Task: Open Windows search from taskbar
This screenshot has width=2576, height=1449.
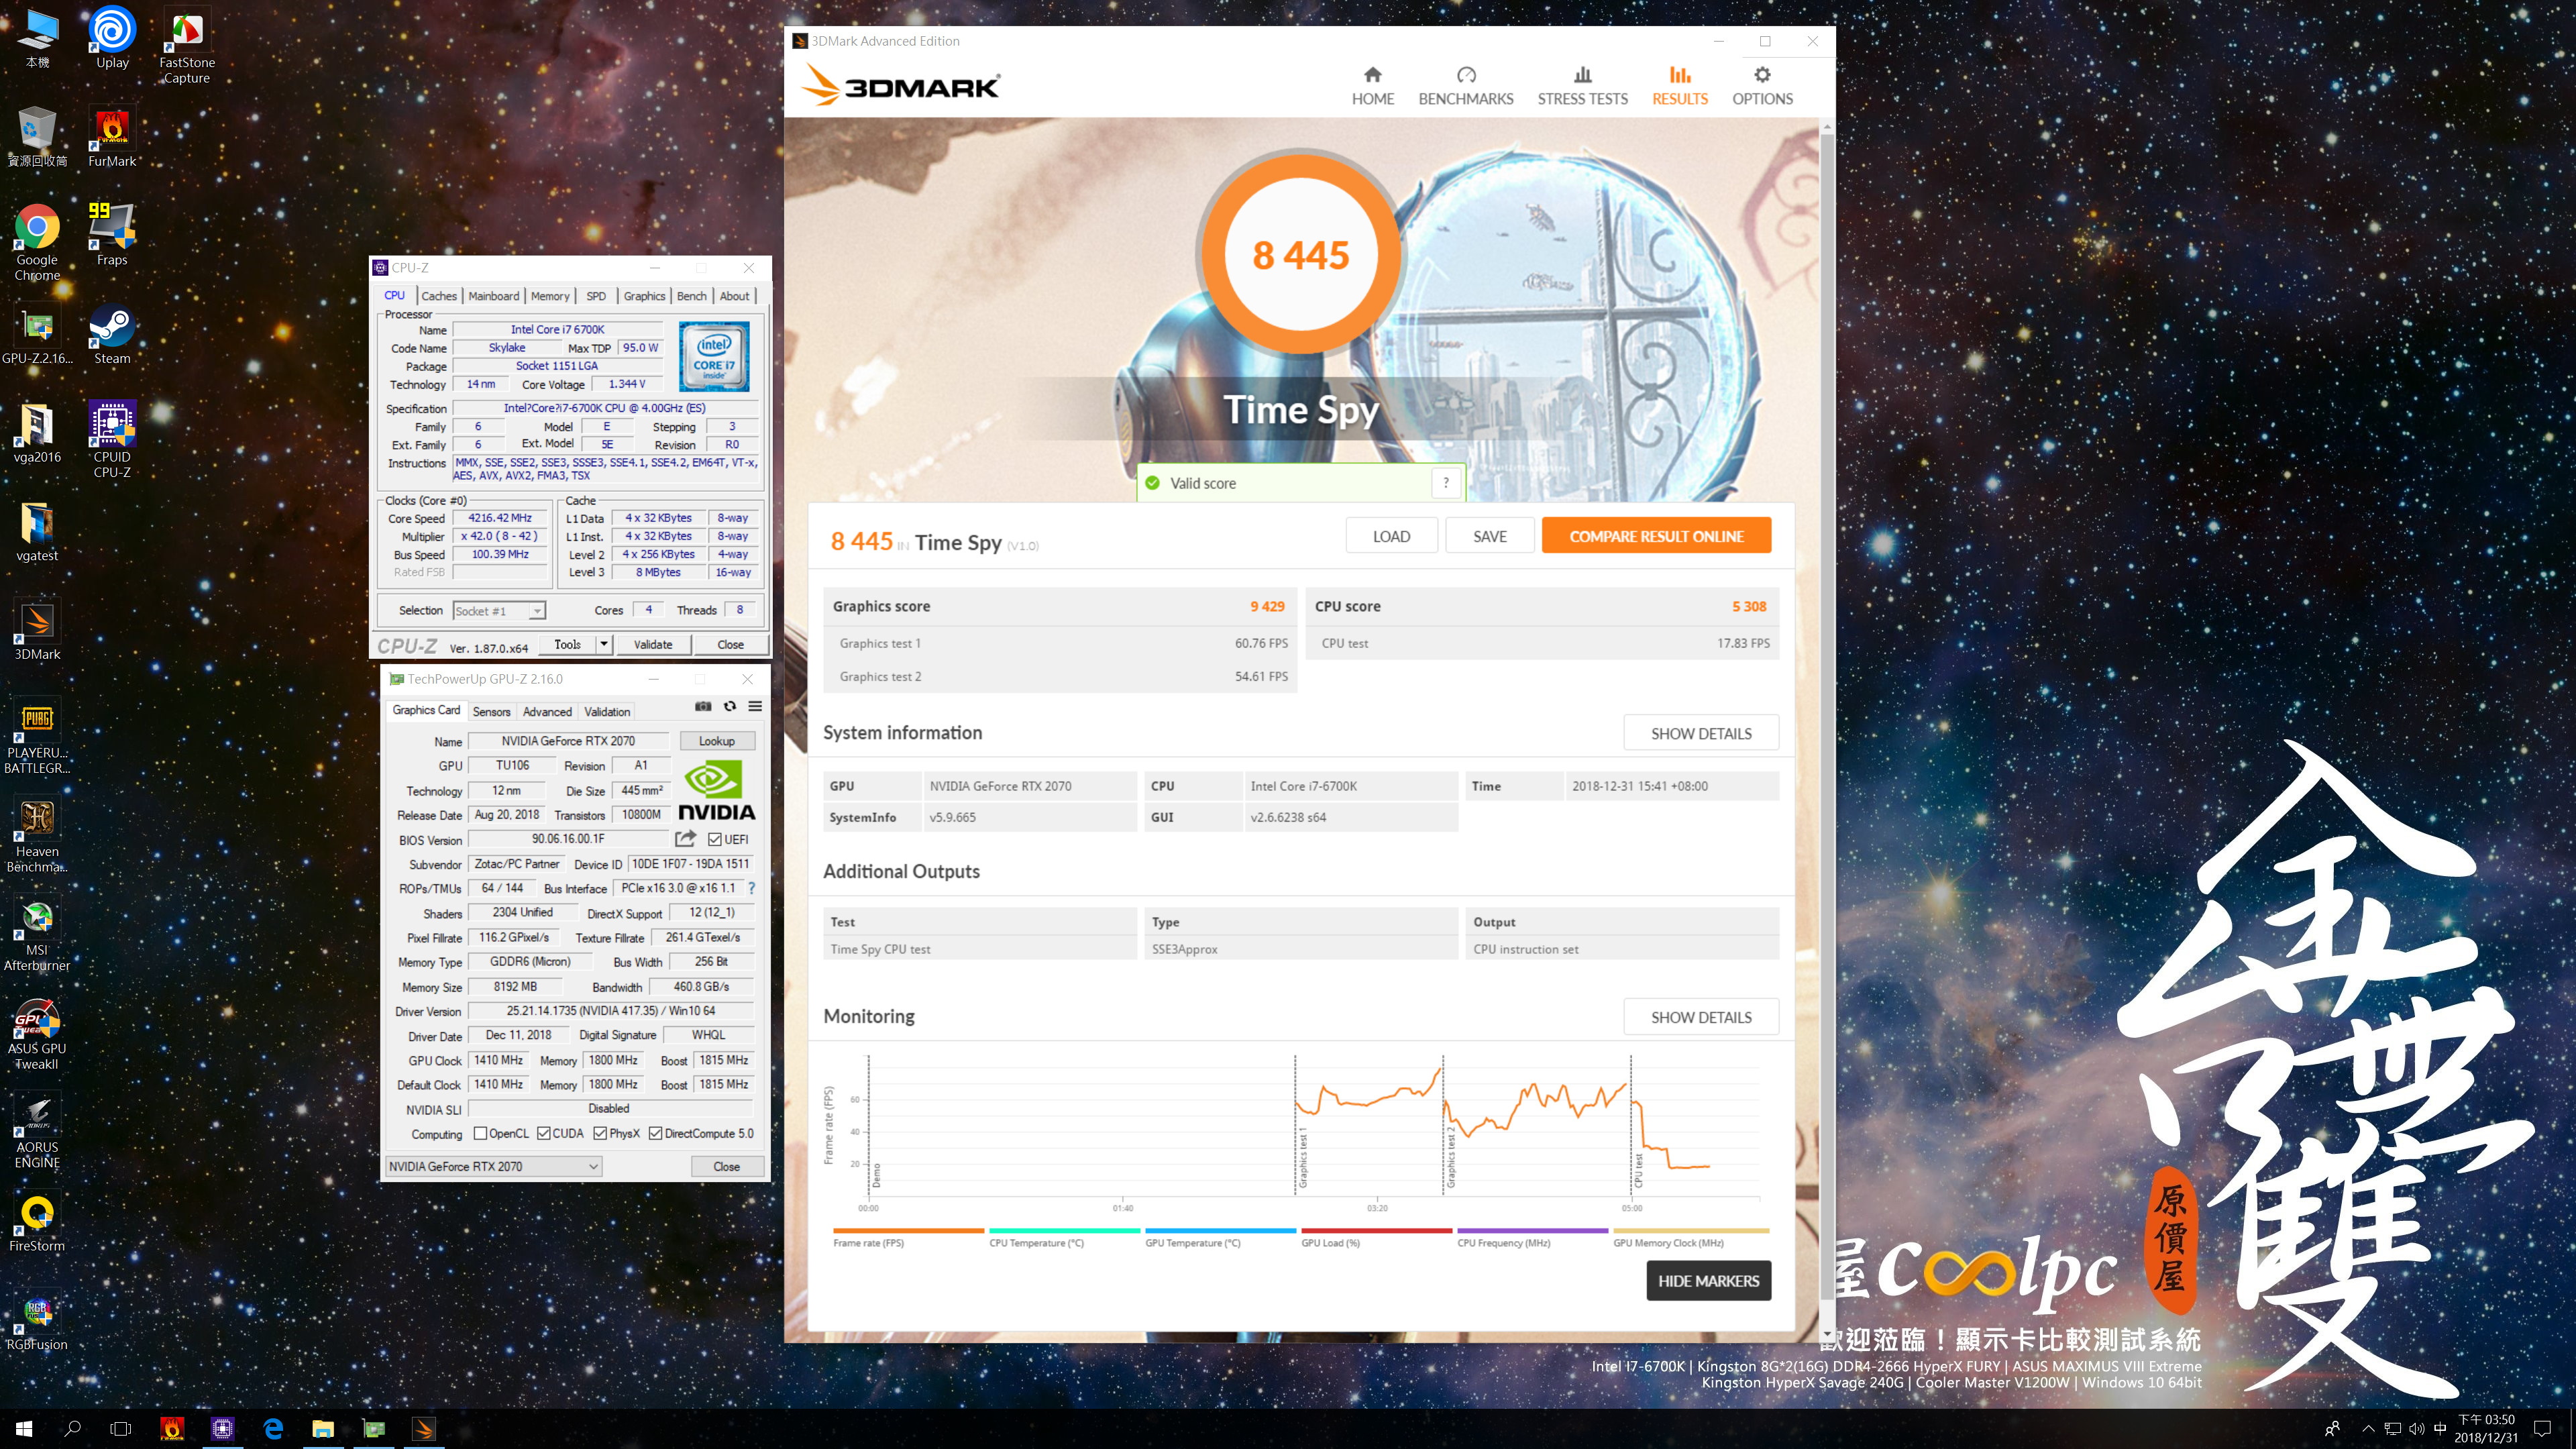Action: point(72,1428)
